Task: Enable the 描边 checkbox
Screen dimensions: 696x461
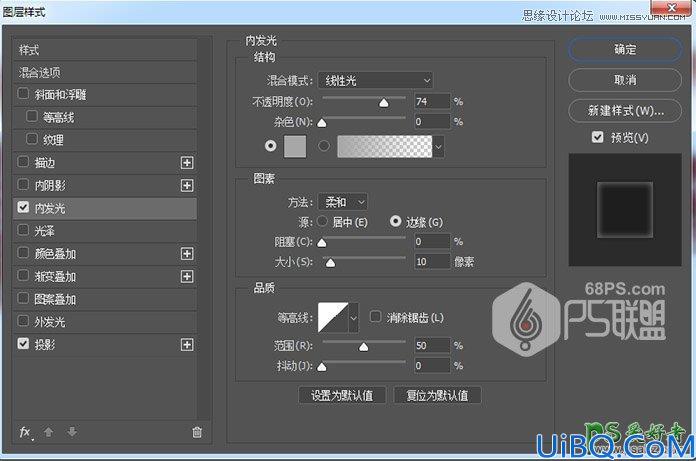Action: pos(23,162)
